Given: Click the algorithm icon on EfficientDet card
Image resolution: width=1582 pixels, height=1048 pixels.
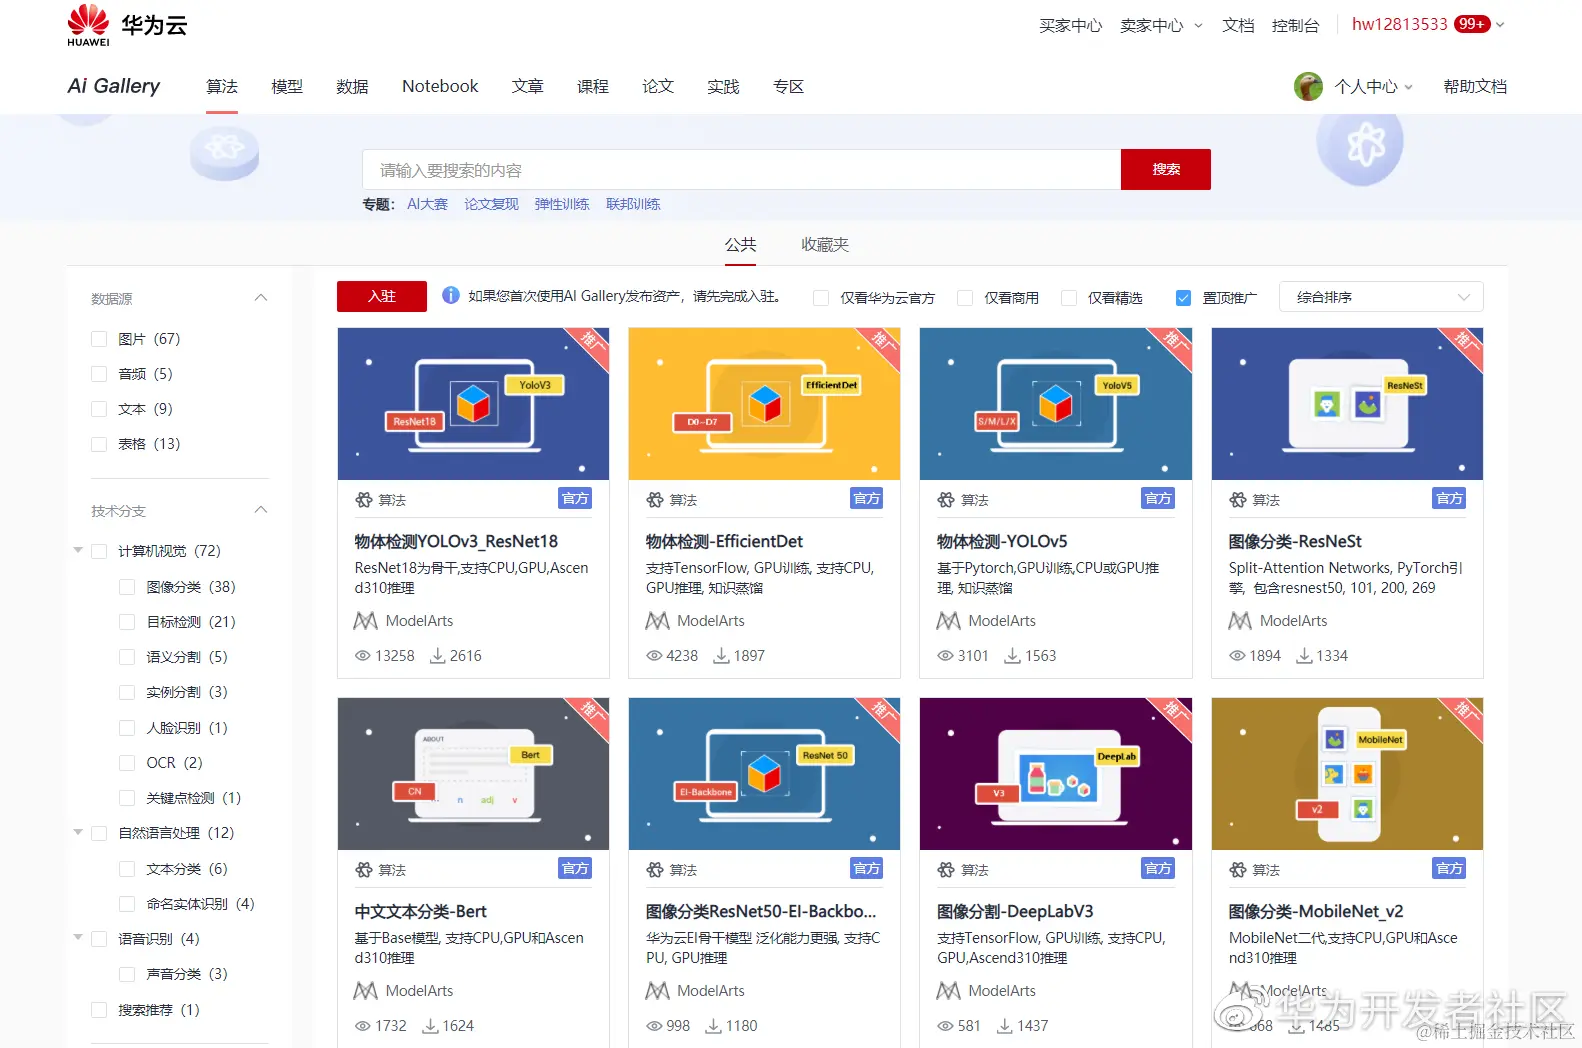Looking at the screenshot, I should (655, 500).
